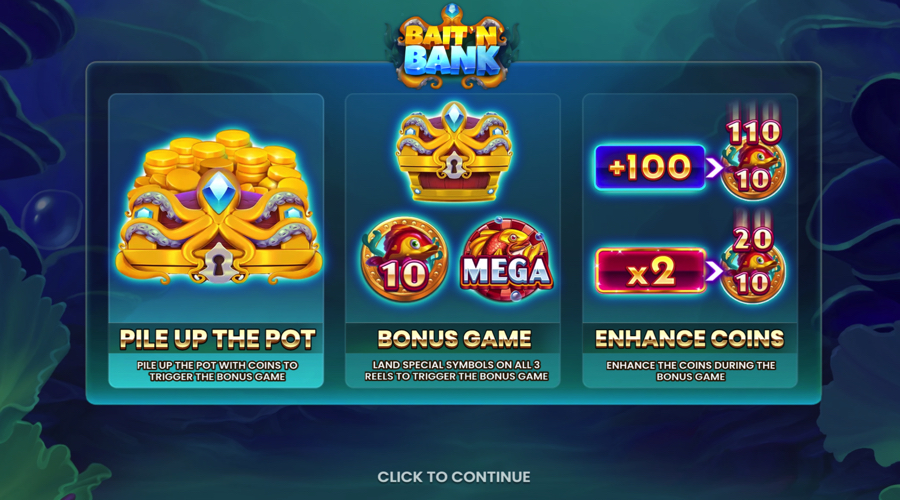Click Click To Continue text
This screenshot has height=500, width=900.
click(x=454, y=477)
